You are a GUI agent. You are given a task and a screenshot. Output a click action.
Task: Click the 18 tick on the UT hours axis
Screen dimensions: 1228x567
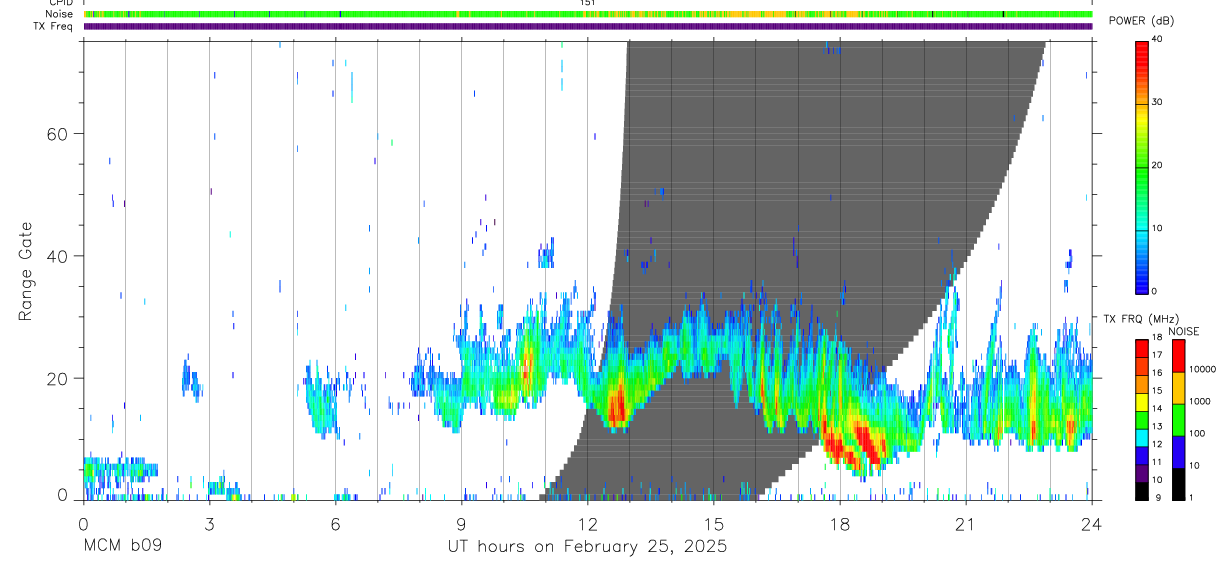(x=839, y=524)
